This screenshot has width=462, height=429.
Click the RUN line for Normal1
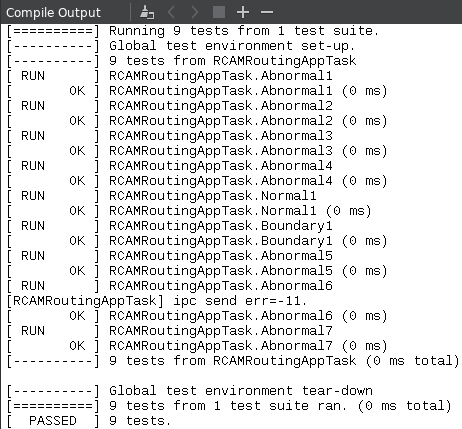[x=162, y=196]
